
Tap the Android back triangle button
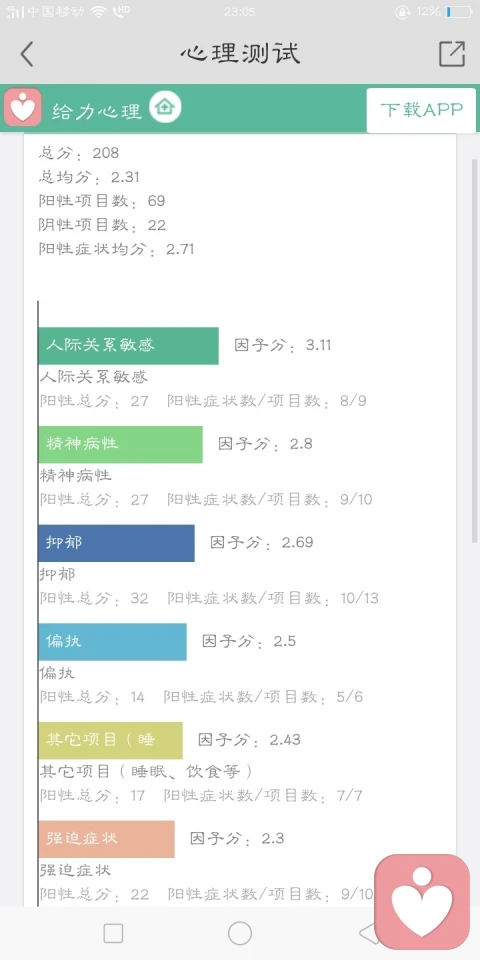(x=369, y=934)
